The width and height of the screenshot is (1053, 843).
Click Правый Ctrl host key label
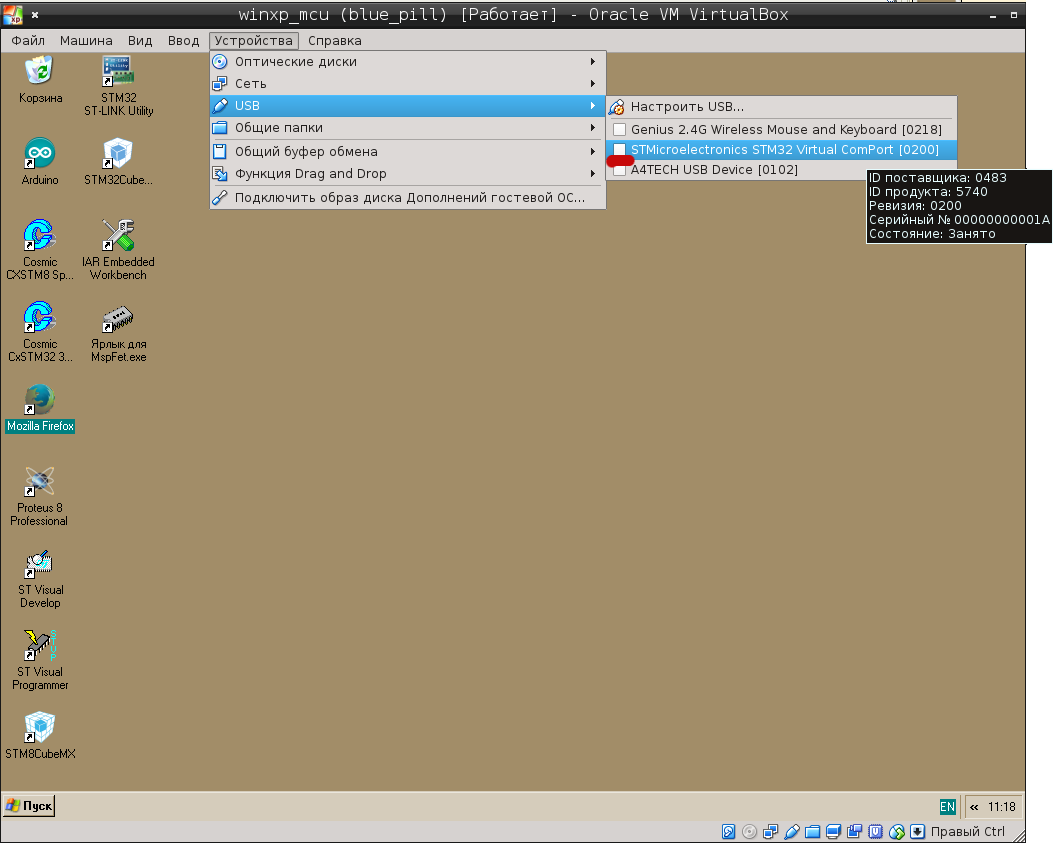pyautogui.click(x=968, y=832)
